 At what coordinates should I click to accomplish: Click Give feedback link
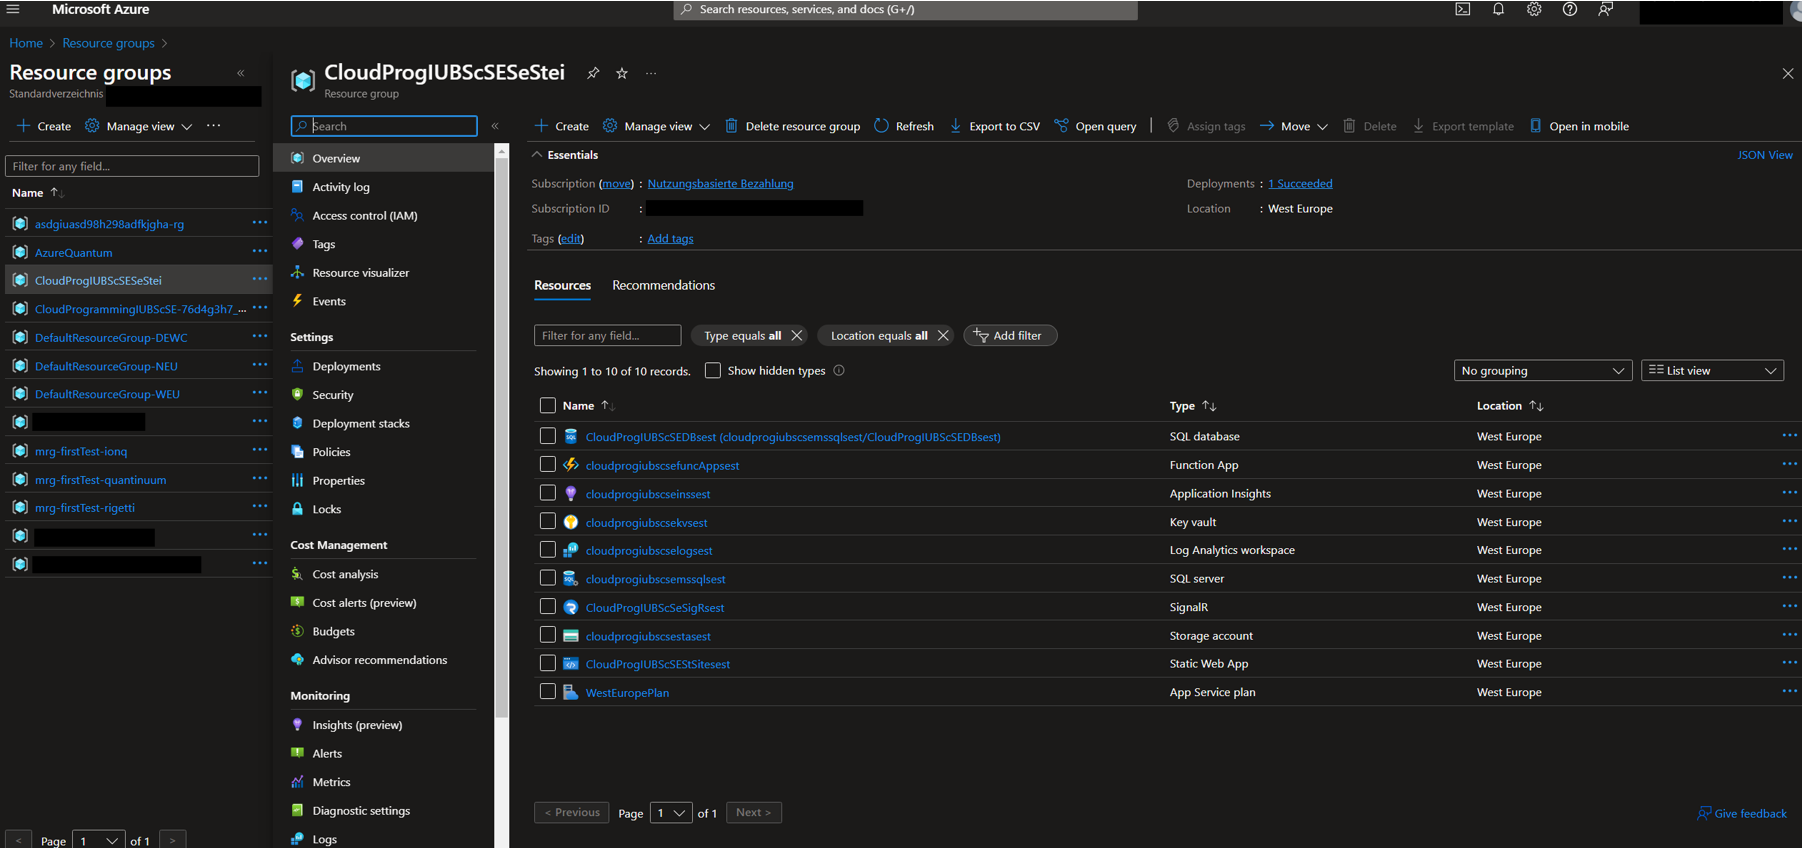click(1742, 813)
